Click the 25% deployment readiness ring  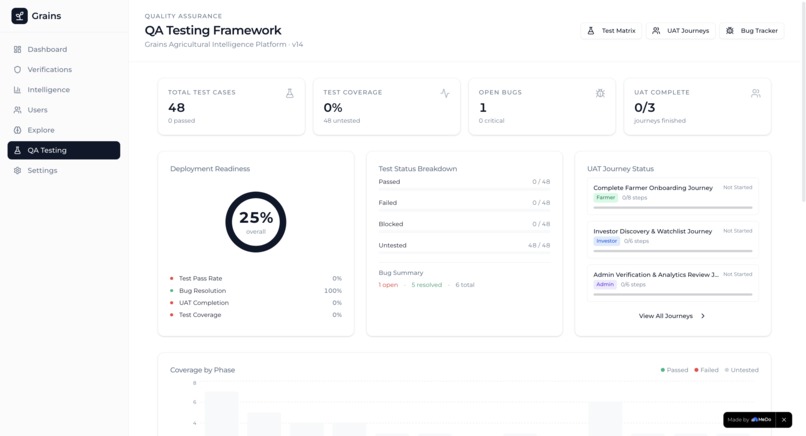pos(255,222)
